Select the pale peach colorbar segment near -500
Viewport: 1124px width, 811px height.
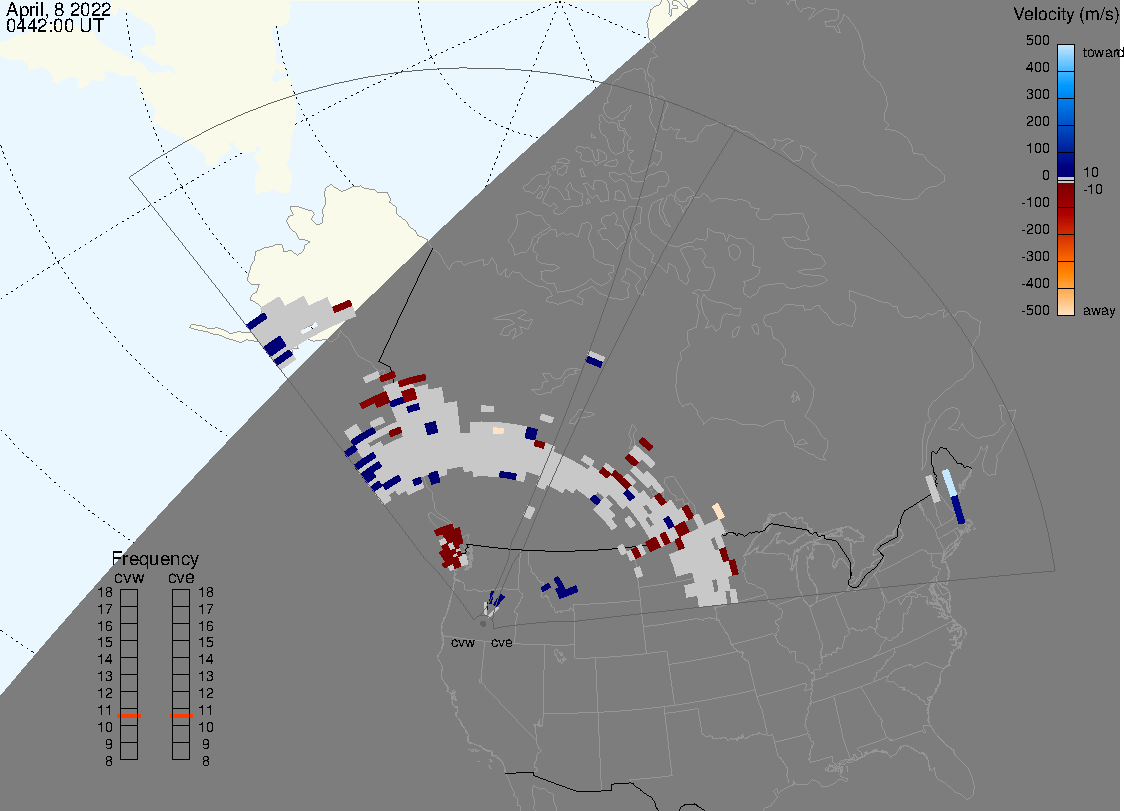tap(1066, 302)
